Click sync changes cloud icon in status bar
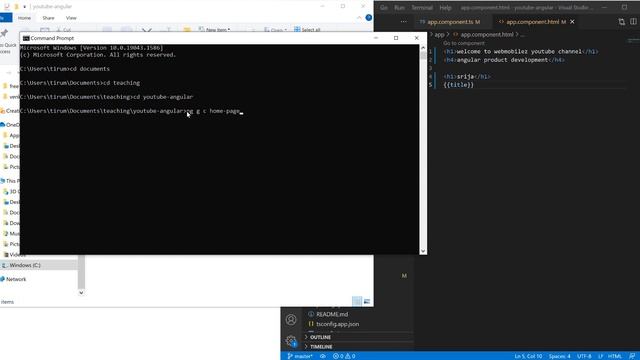 coord(322,356)
